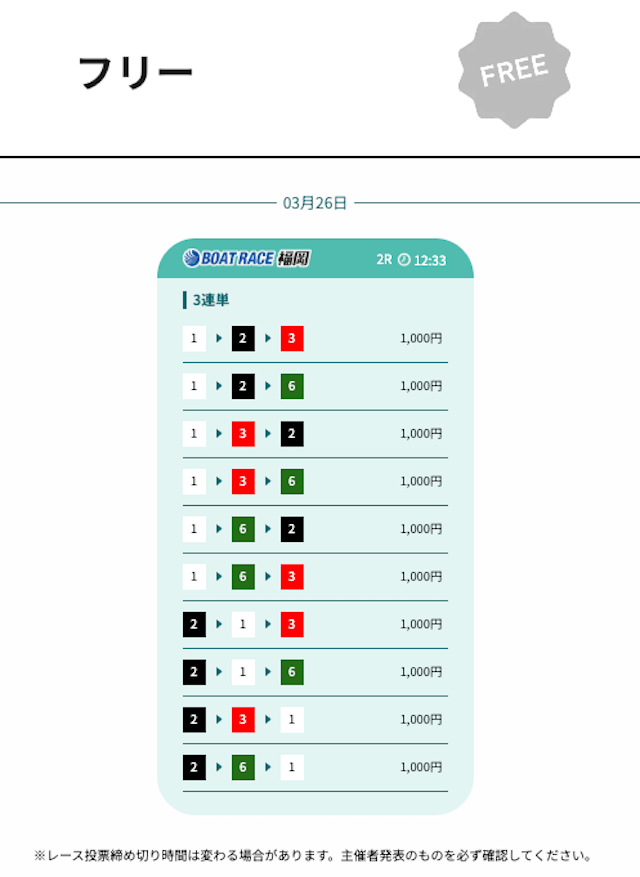Select the last white 1 box in the 2-6-1 row

tap(292, 767)
